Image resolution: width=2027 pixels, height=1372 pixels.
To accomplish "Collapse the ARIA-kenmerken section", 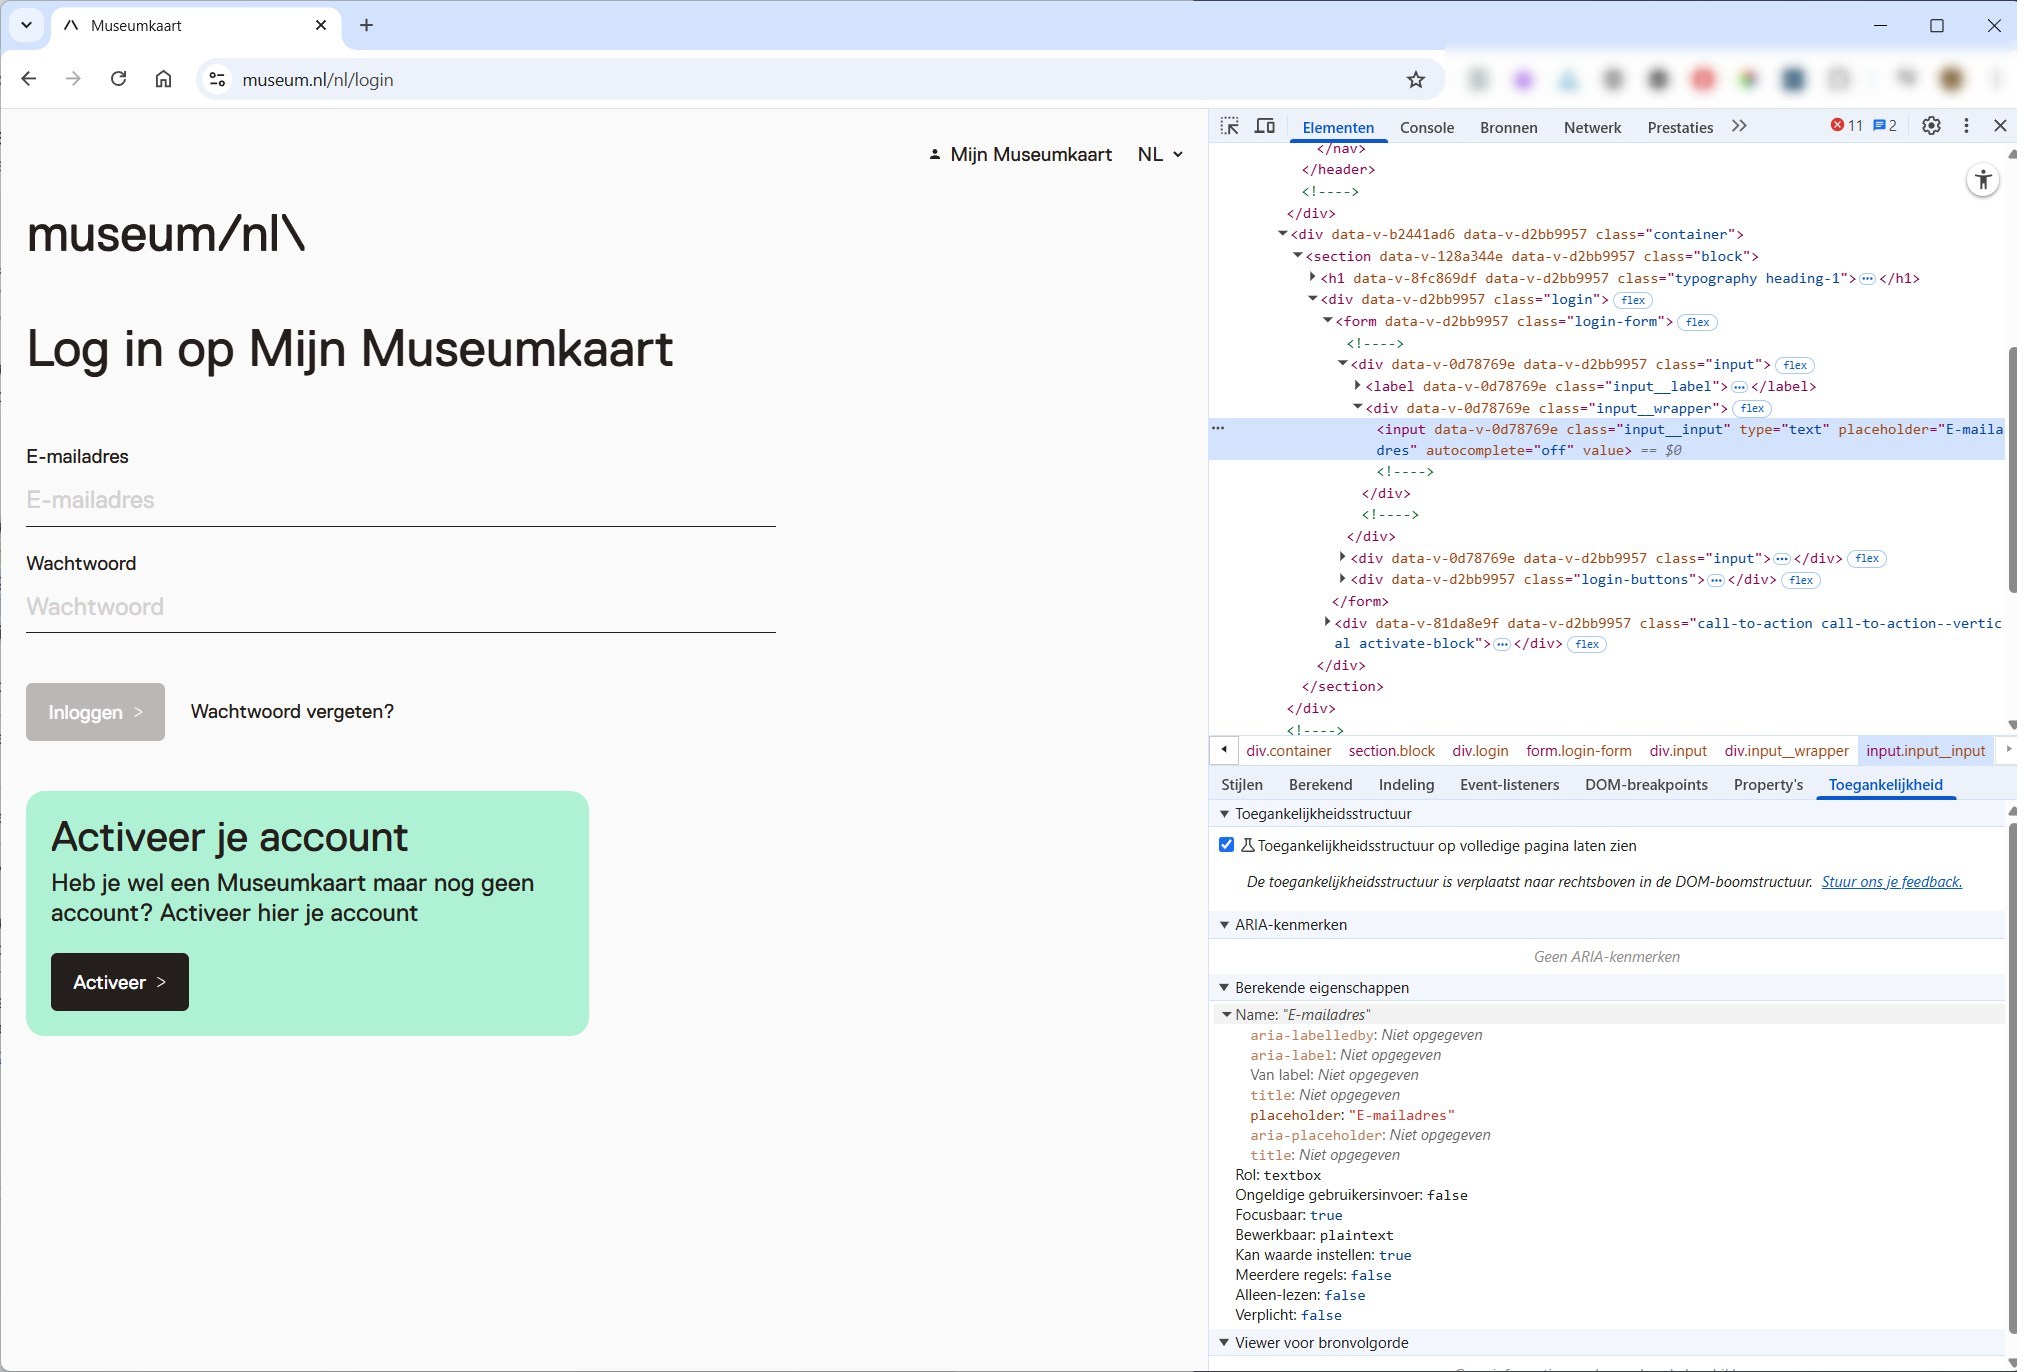I will [1224, 925].
